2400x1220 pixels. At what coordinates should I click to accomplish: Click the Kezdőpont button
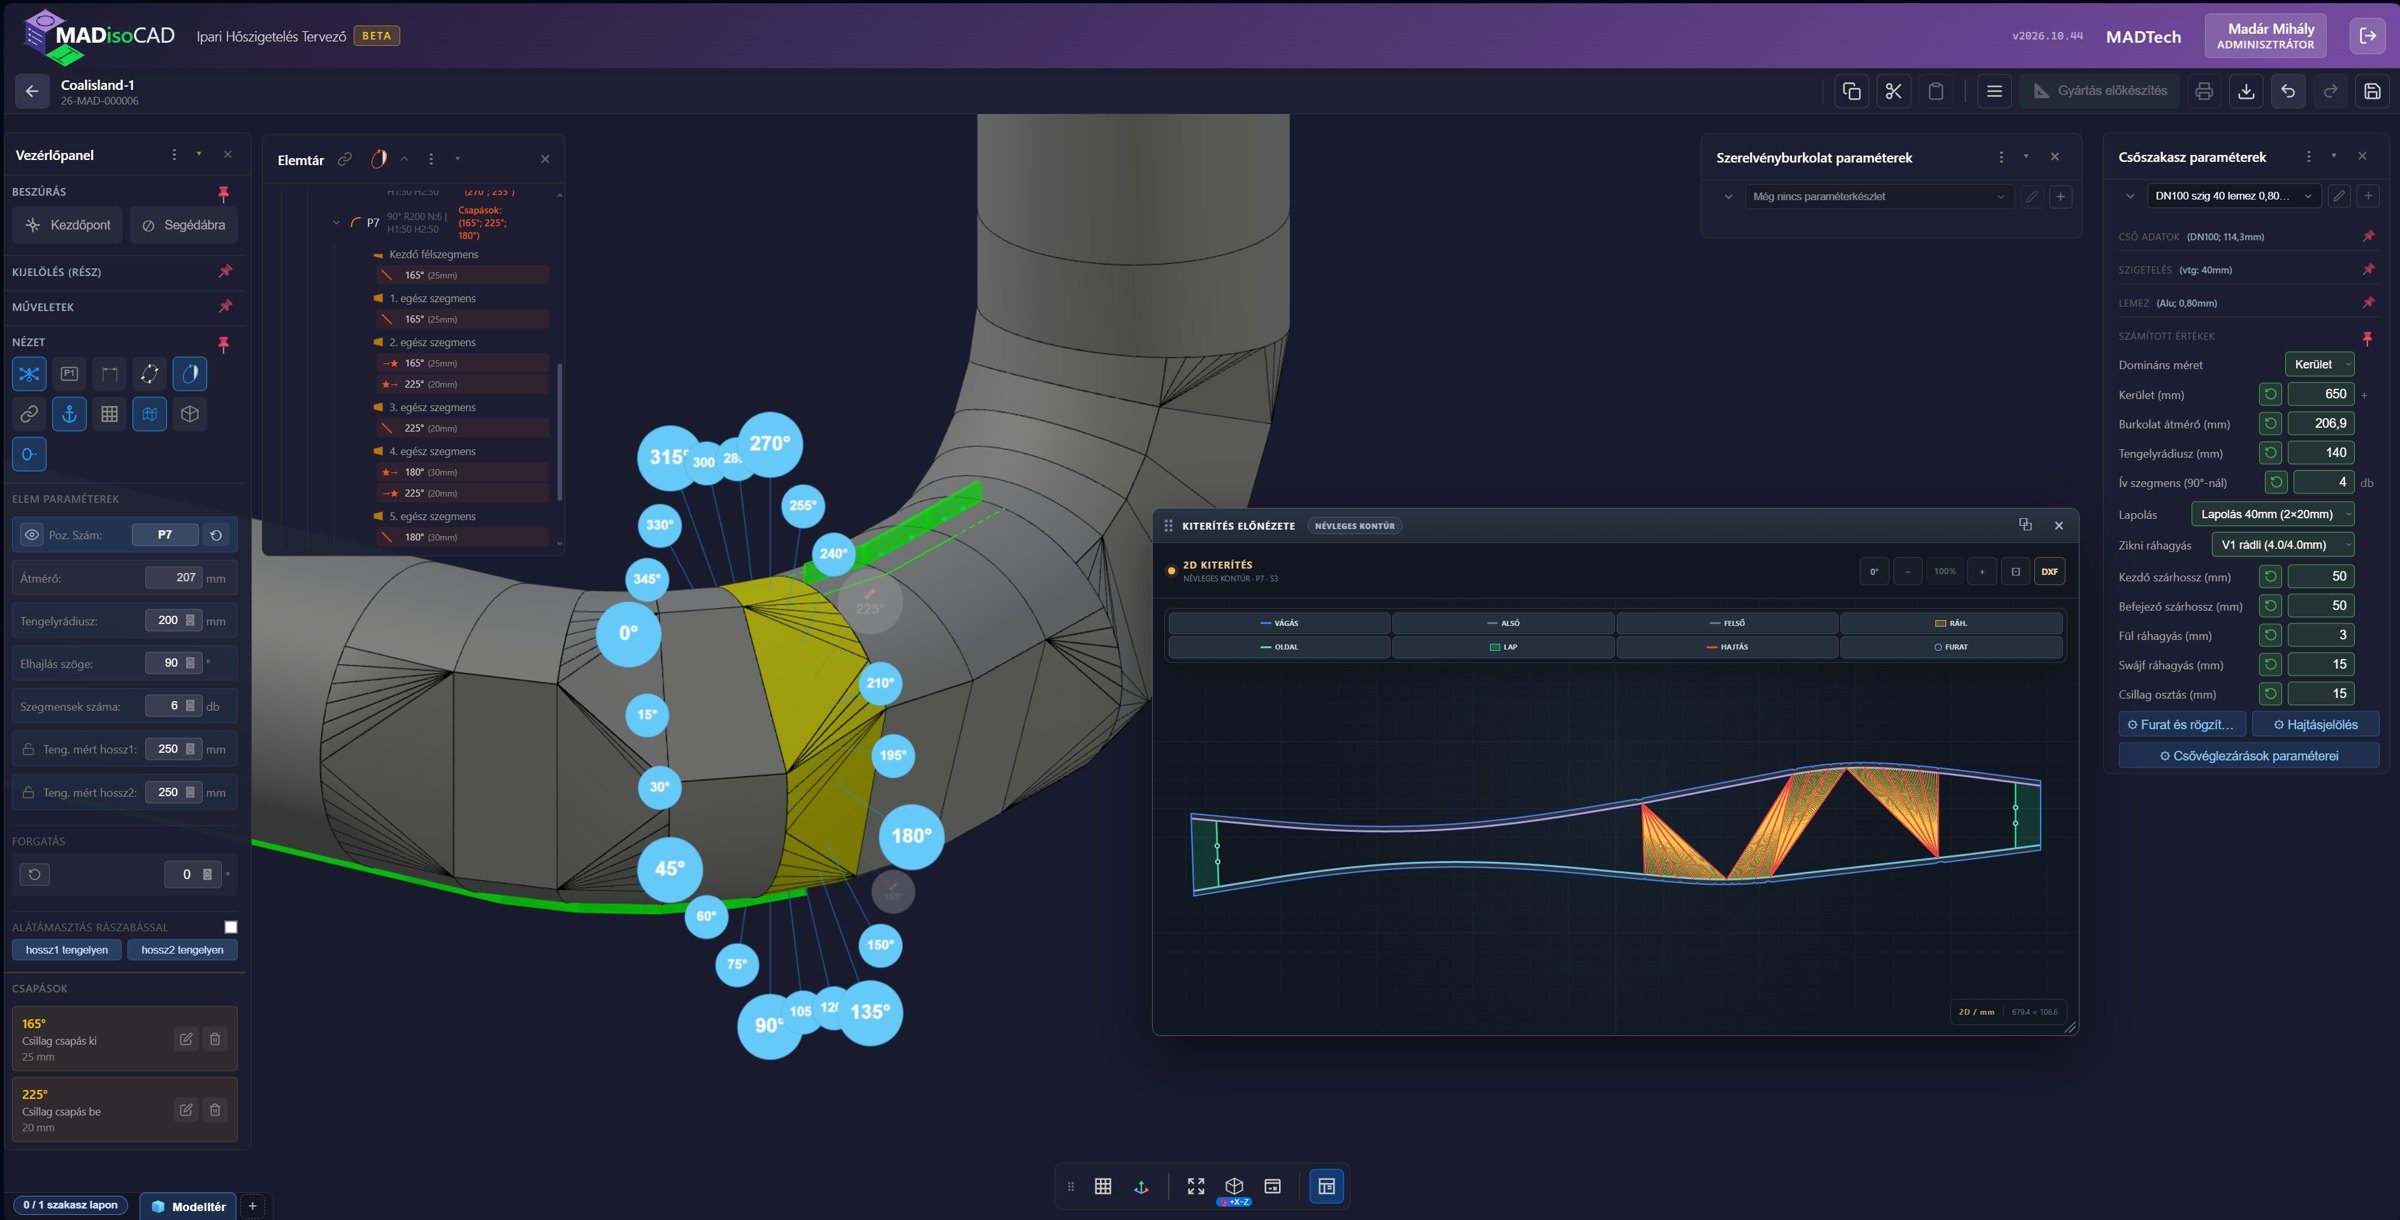pyautogui.click(x=68, y=225)
